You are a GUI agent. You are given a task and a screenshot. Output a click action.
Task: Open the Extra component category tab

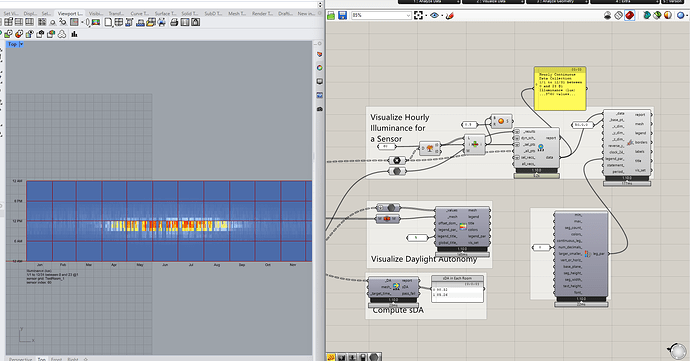624,2
